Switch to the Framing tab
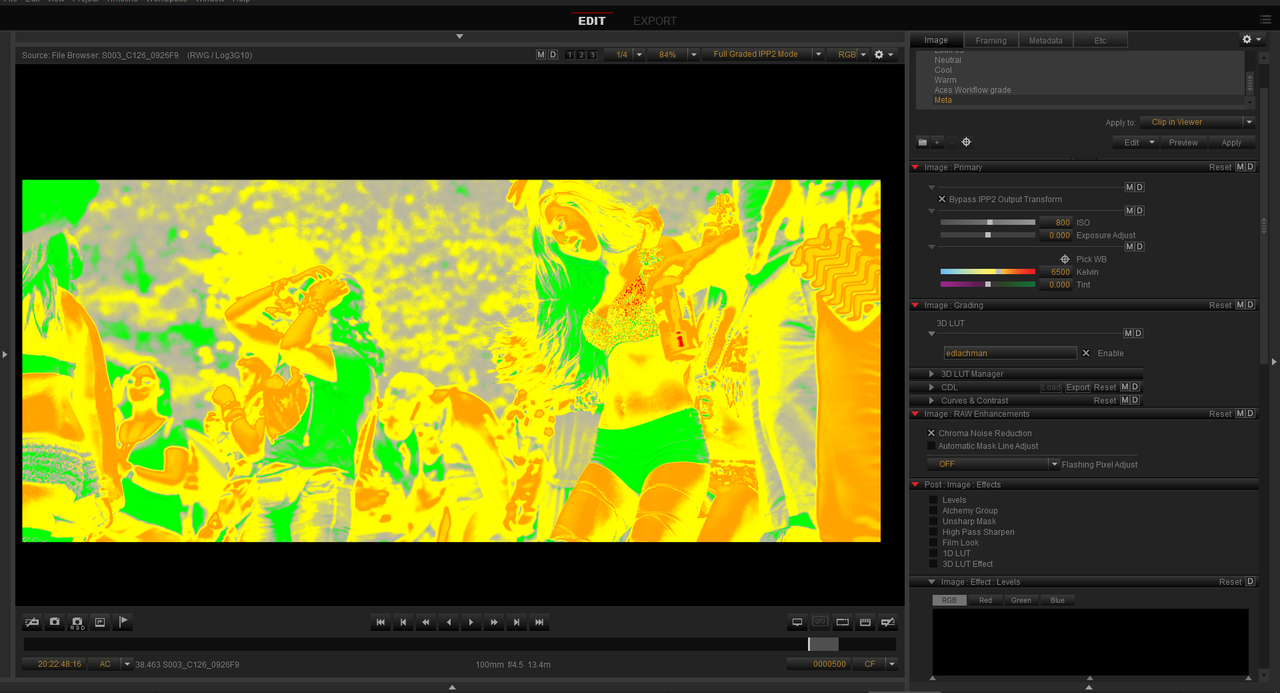 [991, 40]
